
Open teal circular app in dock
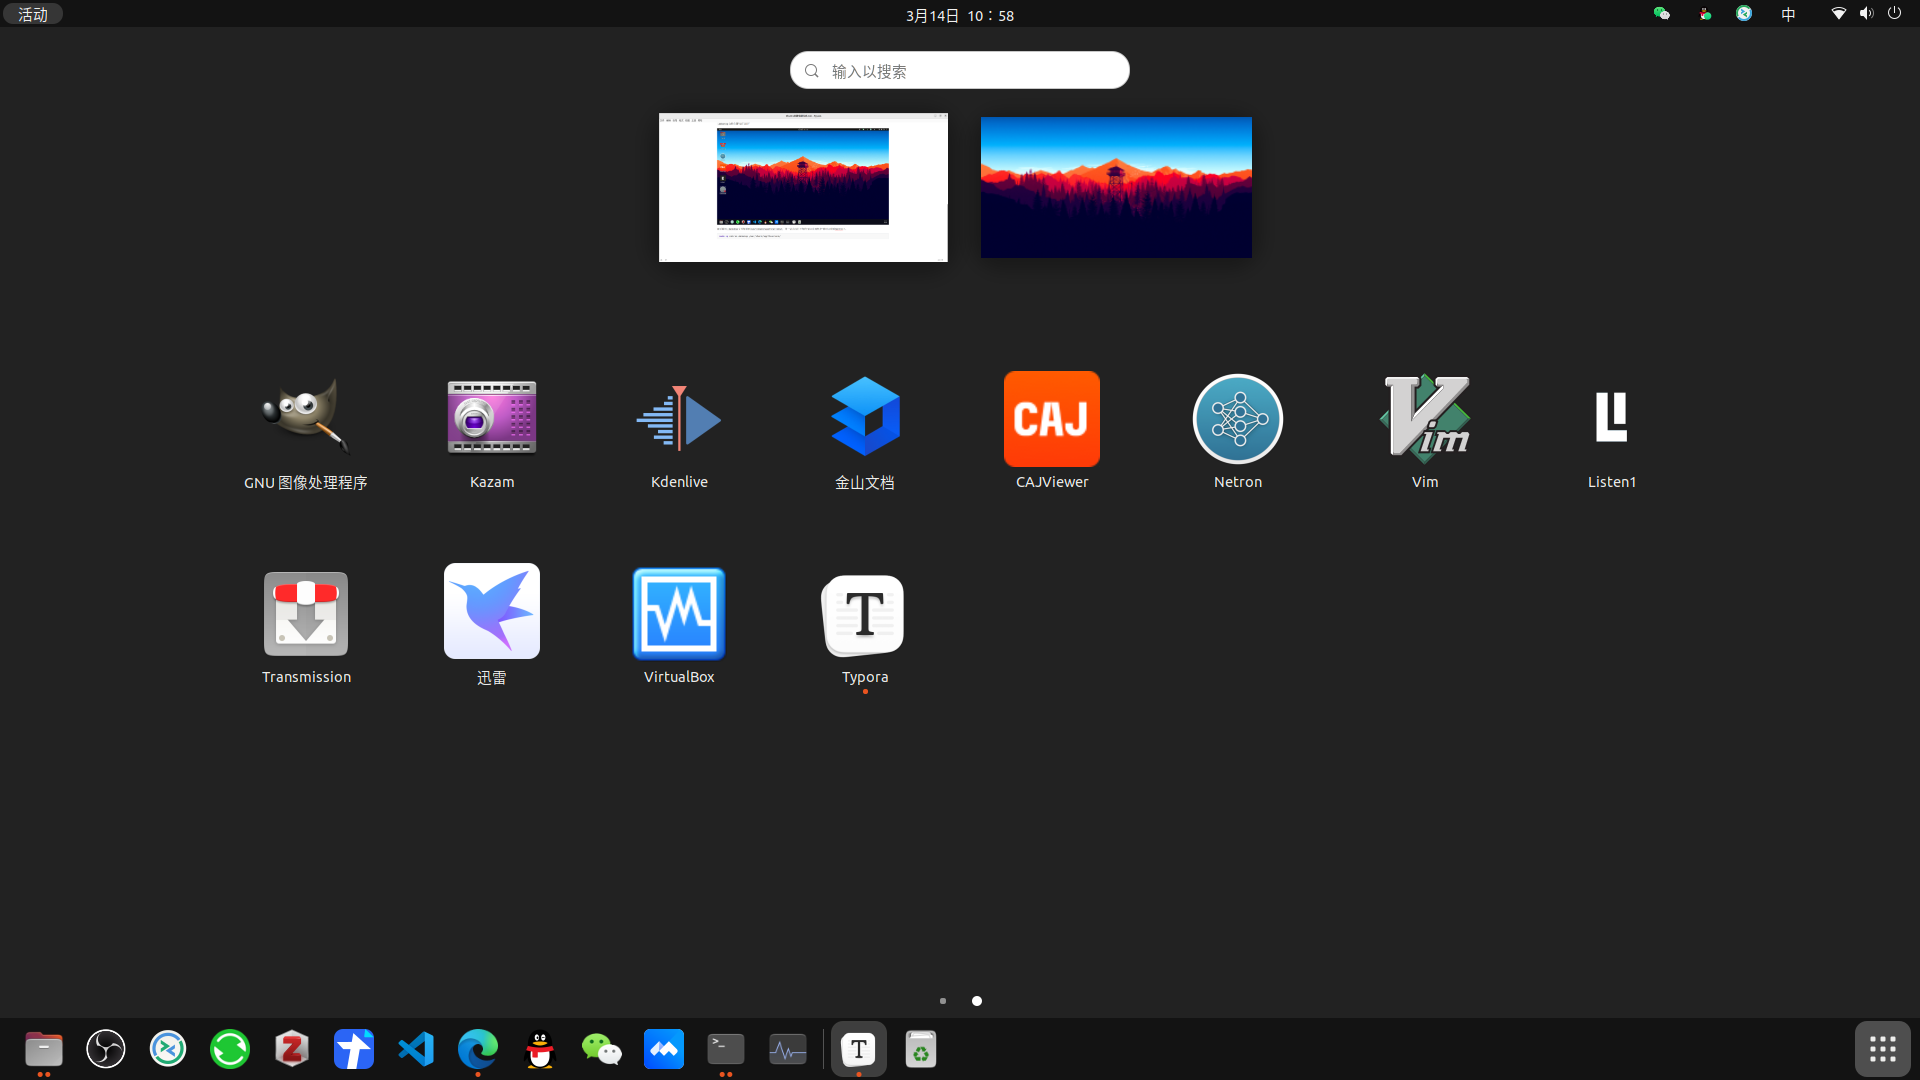(x=168, y=1049)
